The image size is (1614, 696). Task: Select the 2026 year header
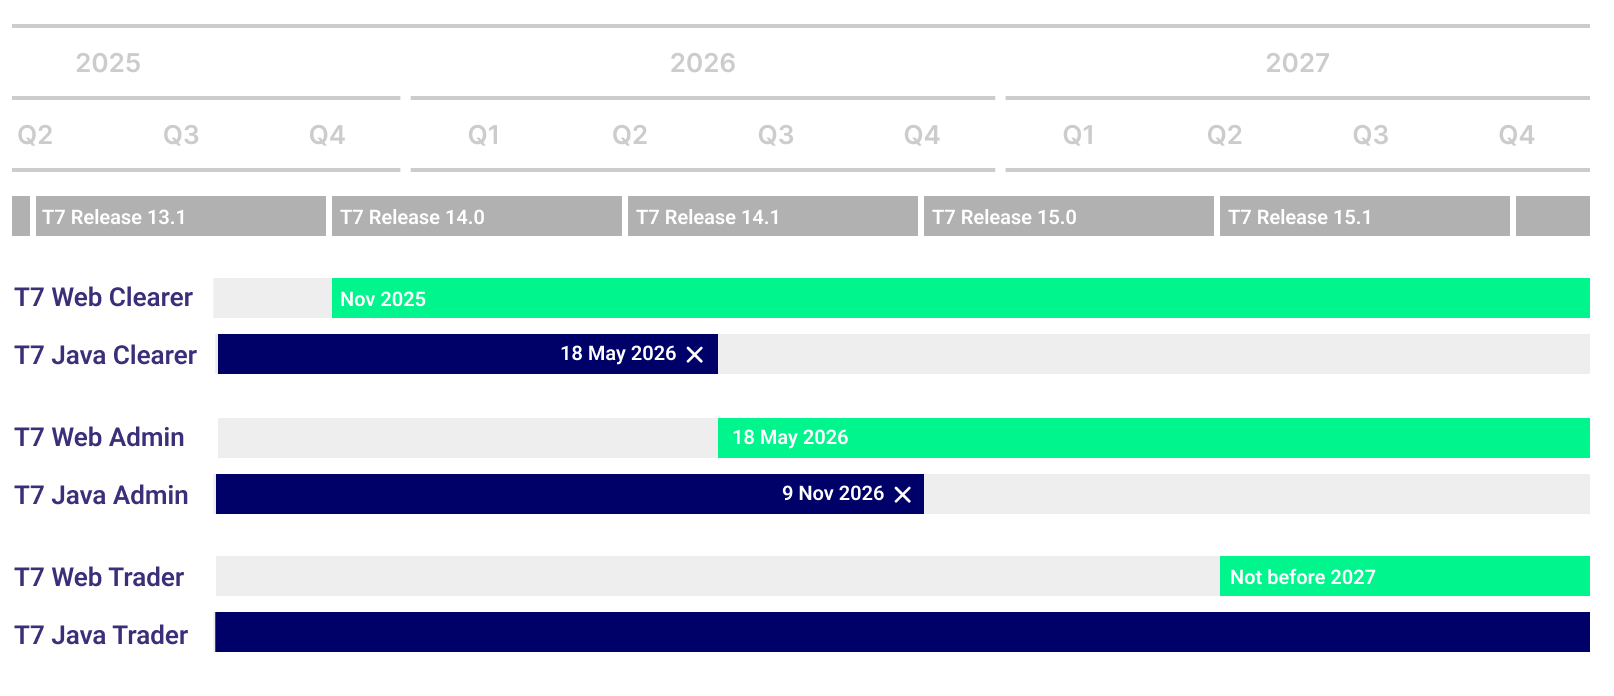(702, 63)
